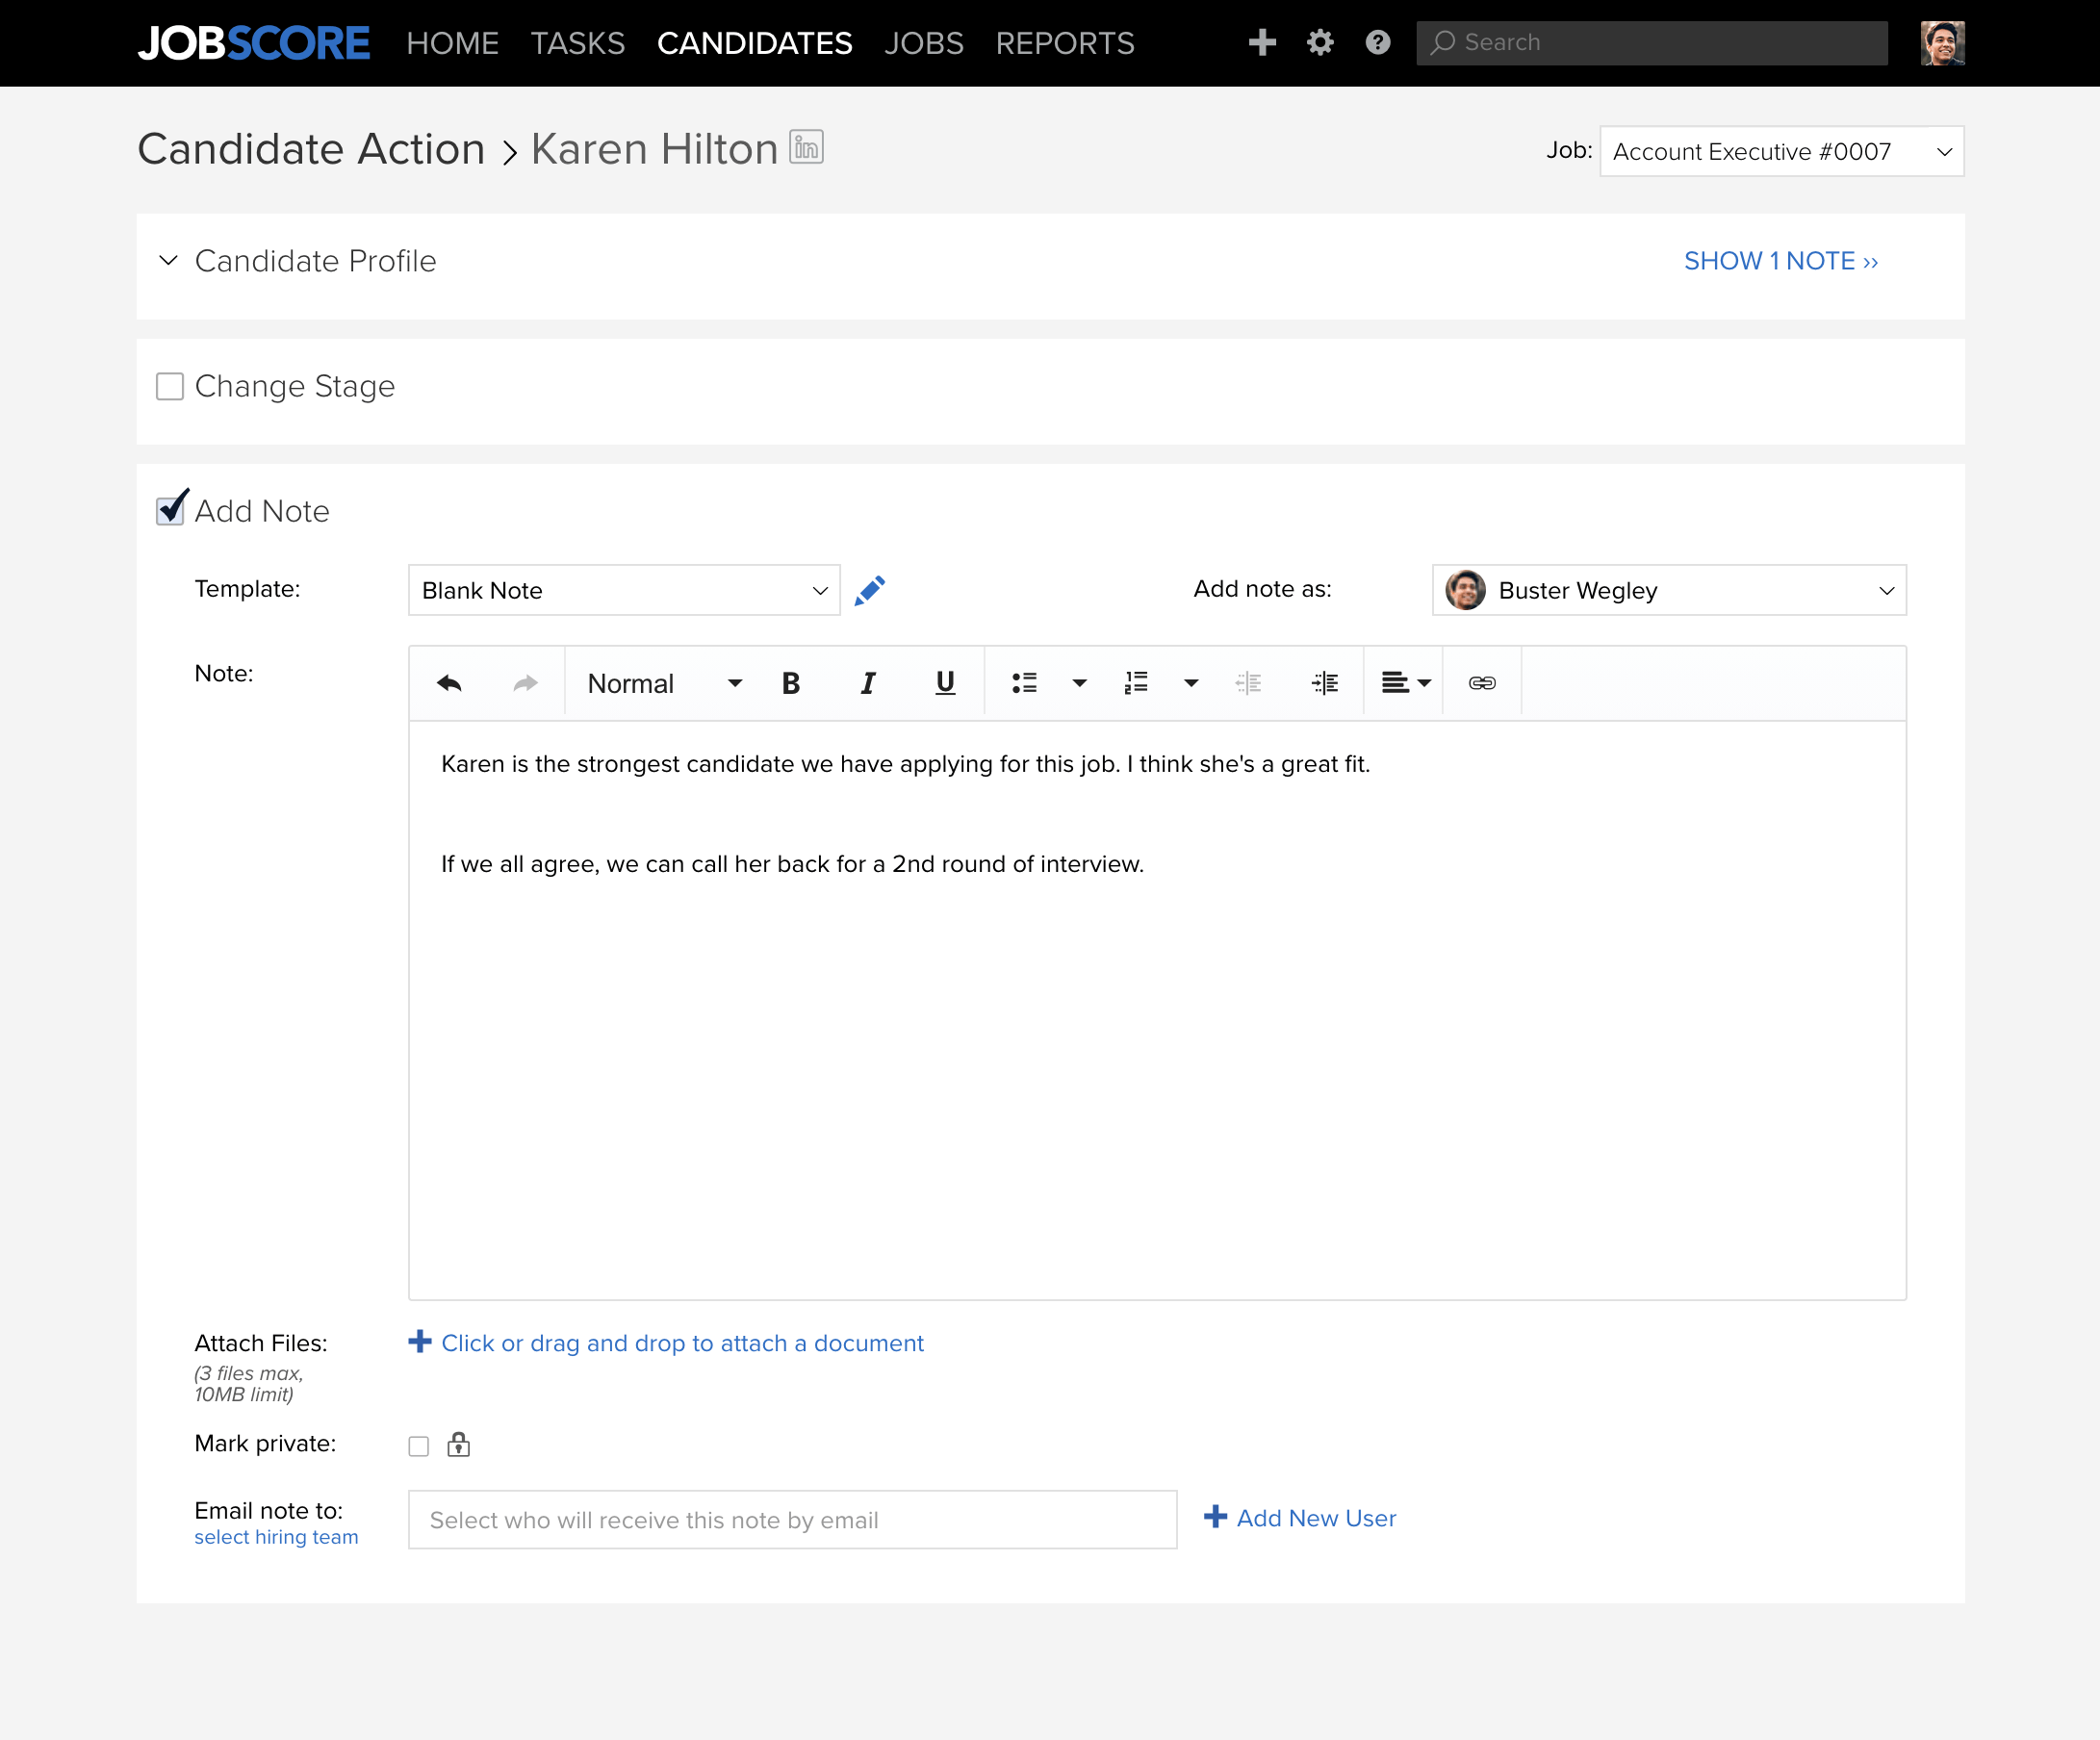Viewport: 2100px width, 1740px height.
Task: Click the undo arrow in note editor
Action: 449,683
